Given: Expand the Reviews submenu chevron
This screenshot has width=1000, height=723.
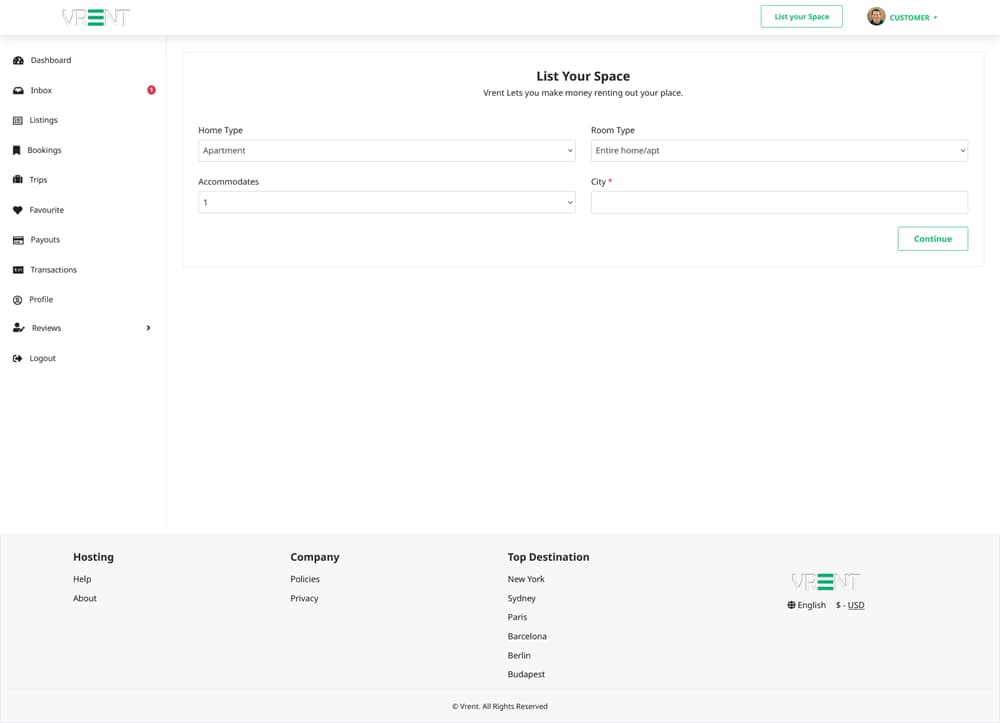Looking at the screenshot, I should (x=148, y=328).
